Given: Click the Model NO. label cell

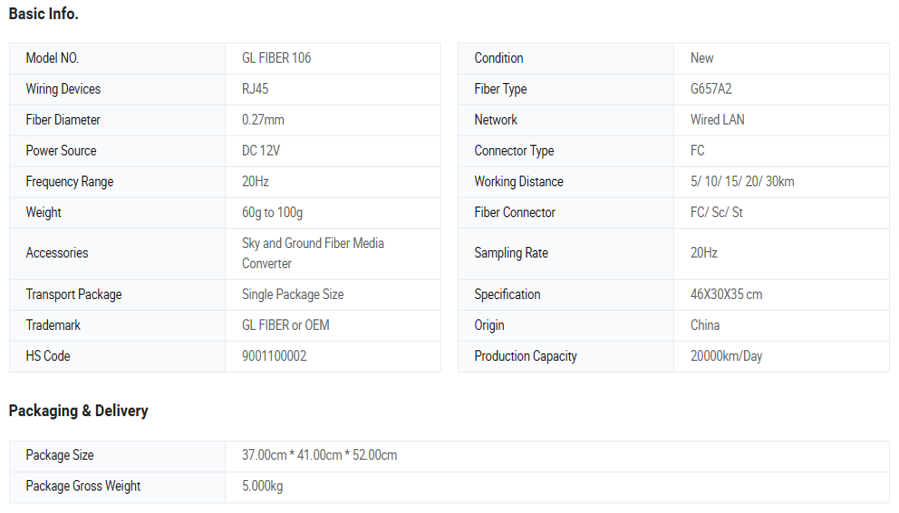Looking at the screenshot, I should [52, 58].
